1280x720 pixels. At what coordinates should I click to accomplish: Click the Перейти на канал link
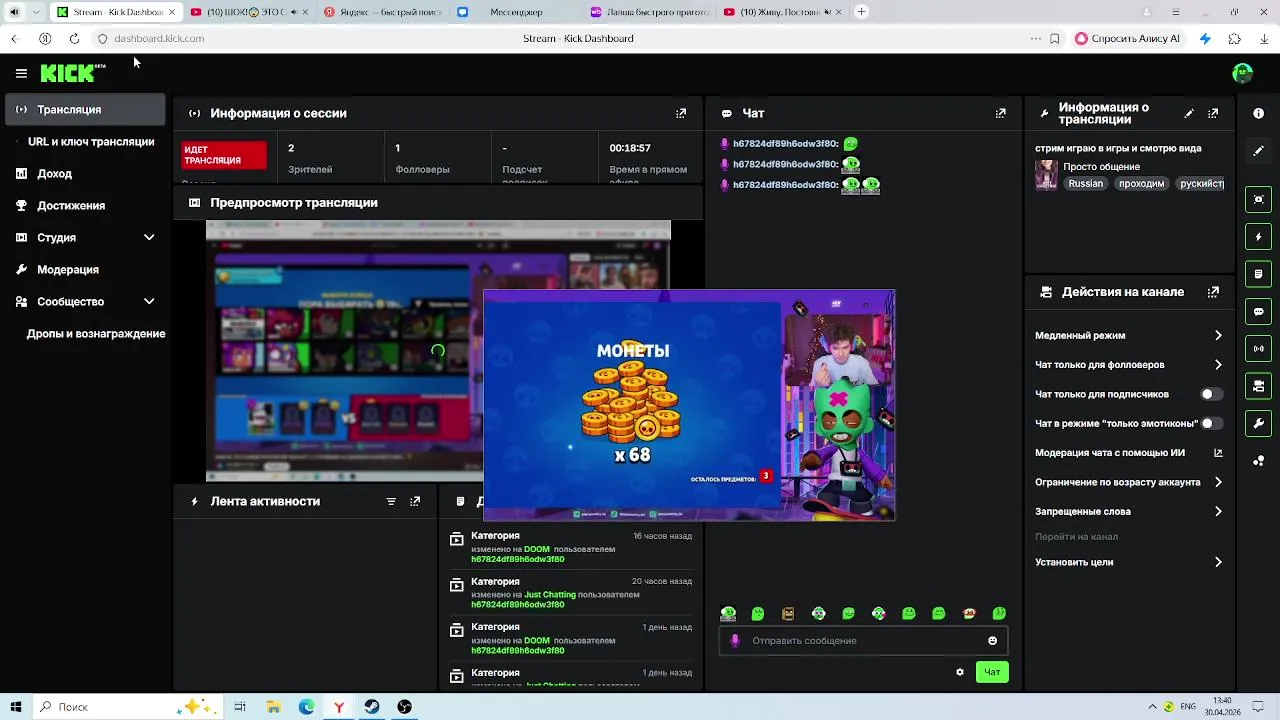coord(1076,537)
